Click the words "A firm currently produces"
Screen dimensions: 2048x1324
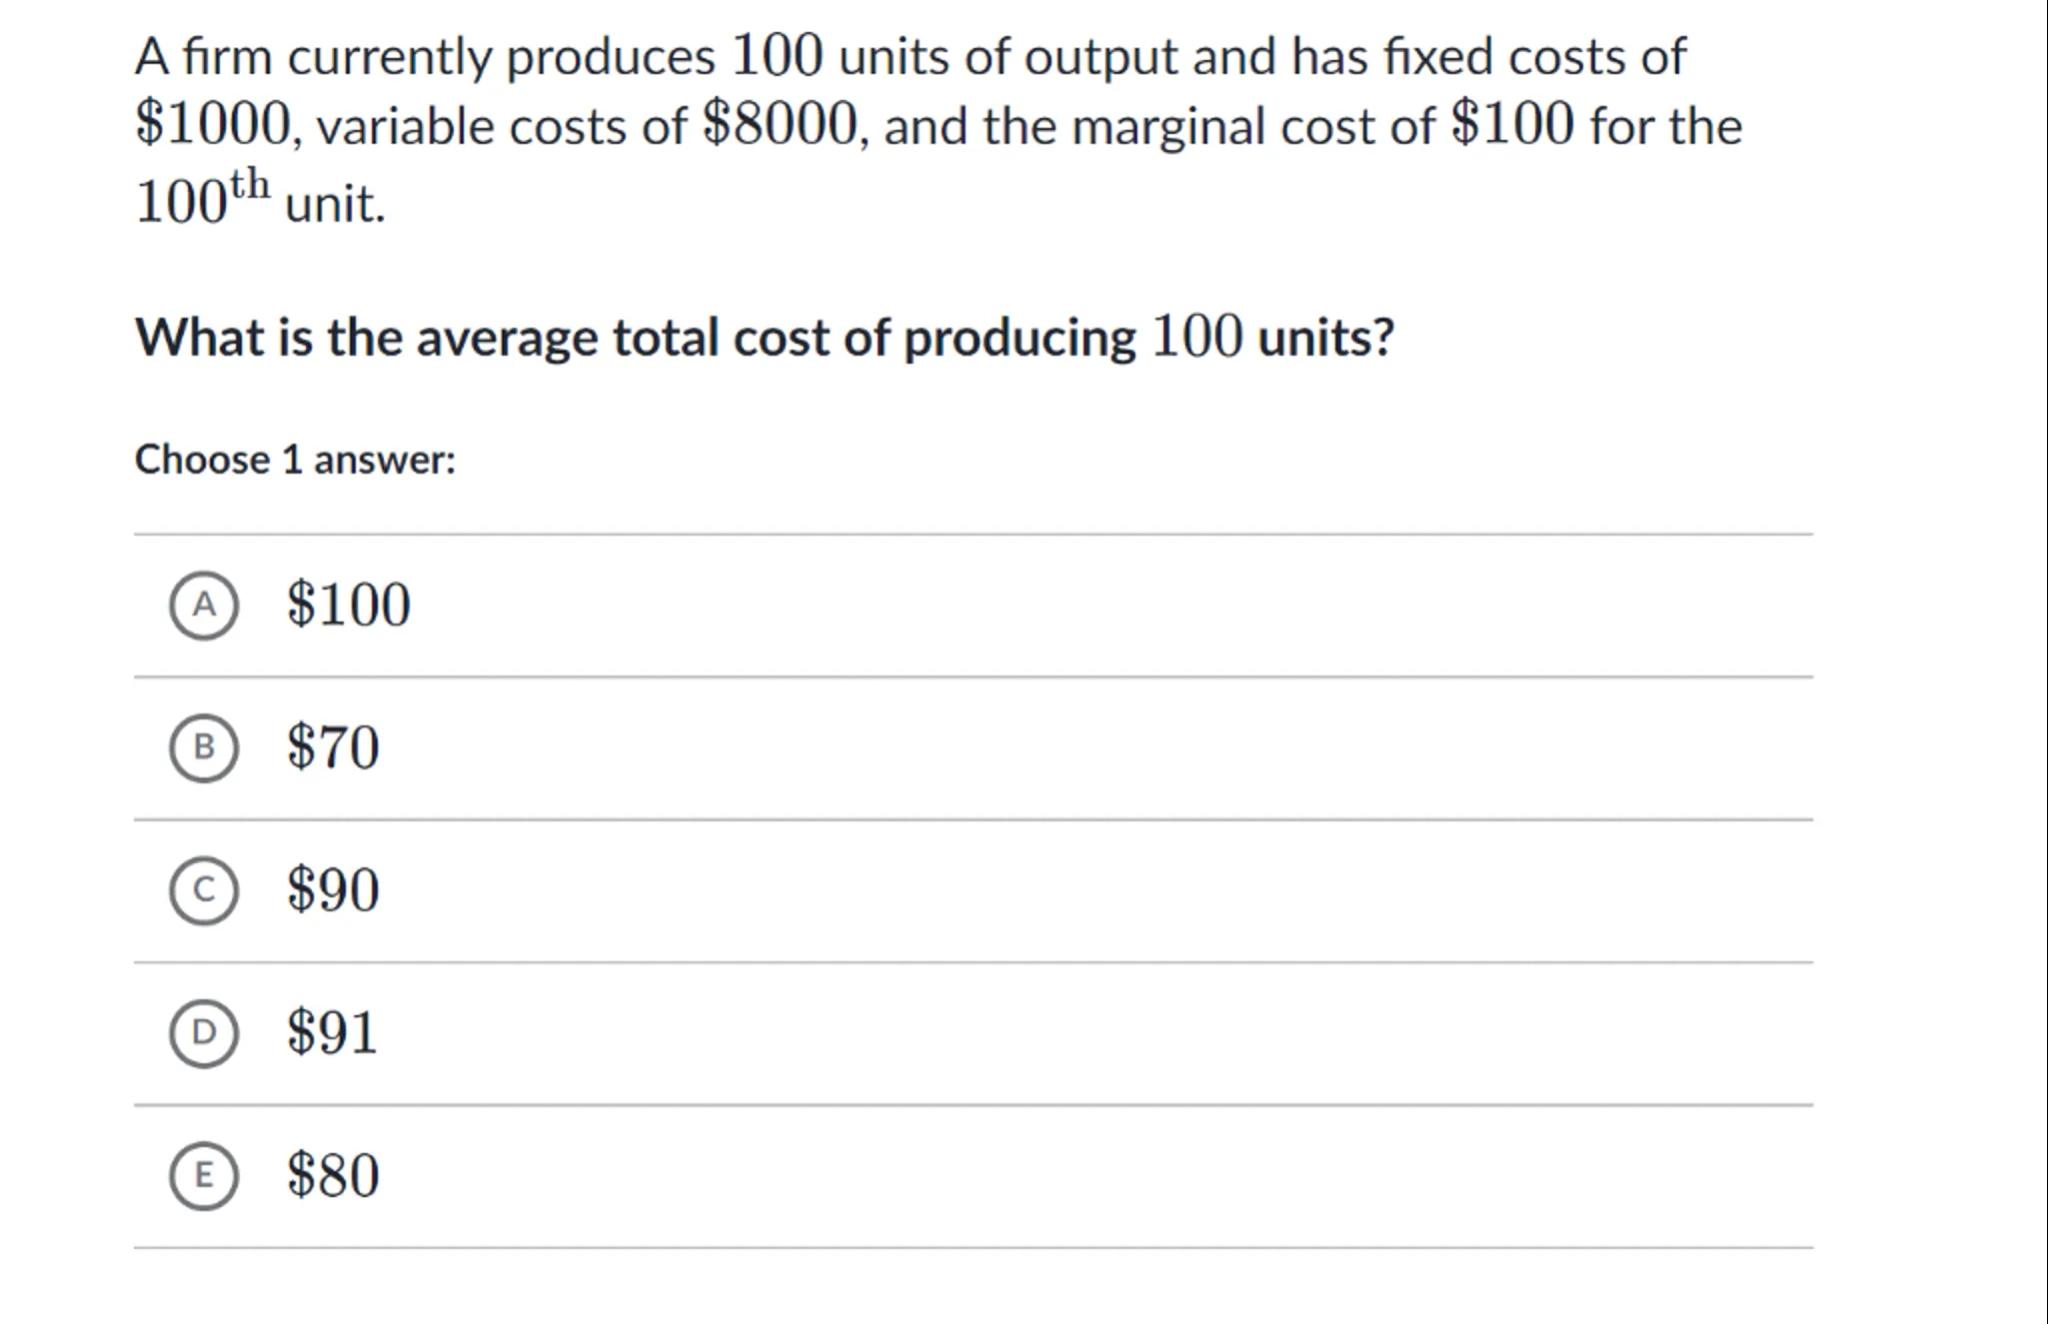tap(425, 57)
